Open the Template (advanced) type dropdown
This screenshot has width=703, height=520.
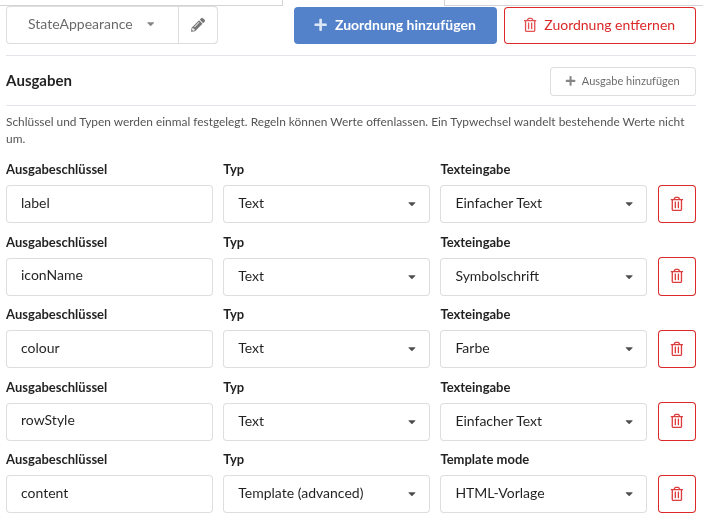click(326, 494)
